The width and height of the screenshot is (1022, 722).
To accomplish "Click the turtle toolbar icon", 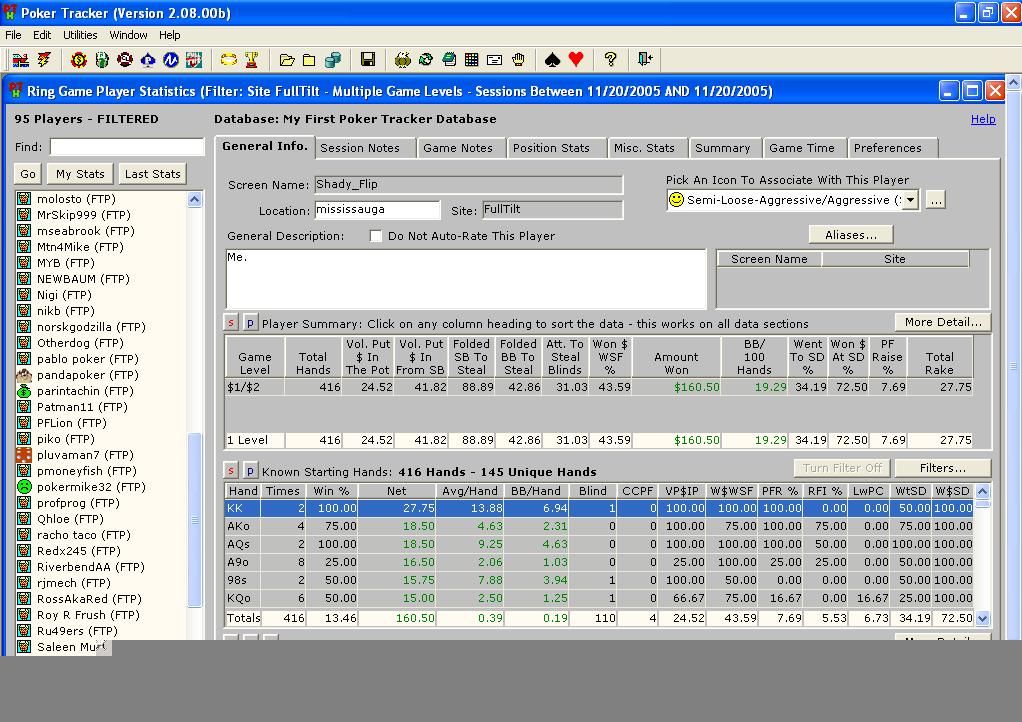I will click(x=403, y=60).
